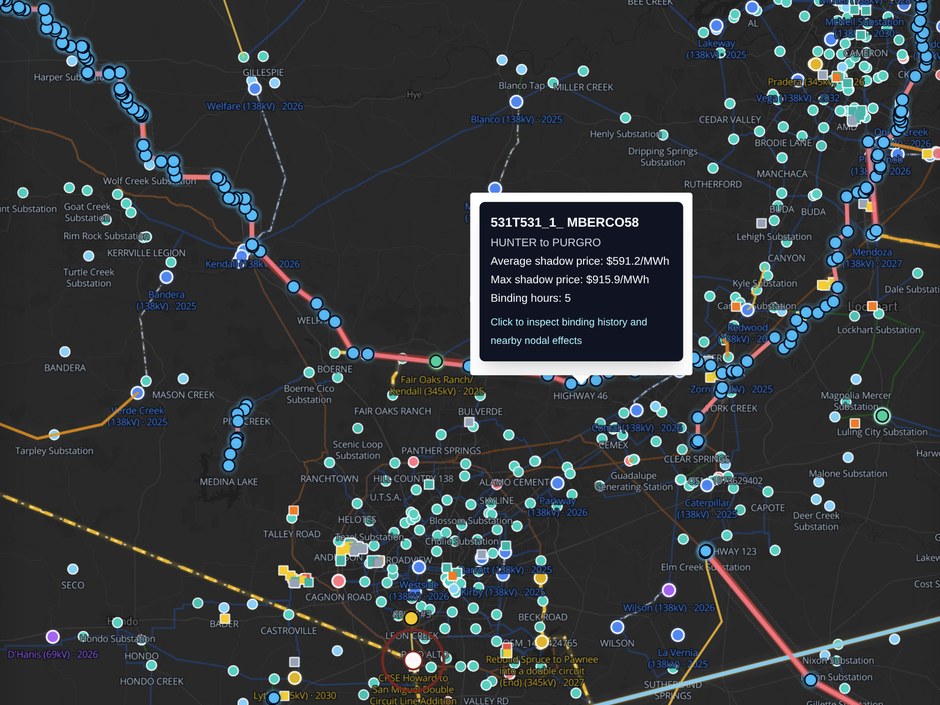Click the binding history inspection link in tooltip
This screenshot has width=940, height=705.
(x=568, y=331)
